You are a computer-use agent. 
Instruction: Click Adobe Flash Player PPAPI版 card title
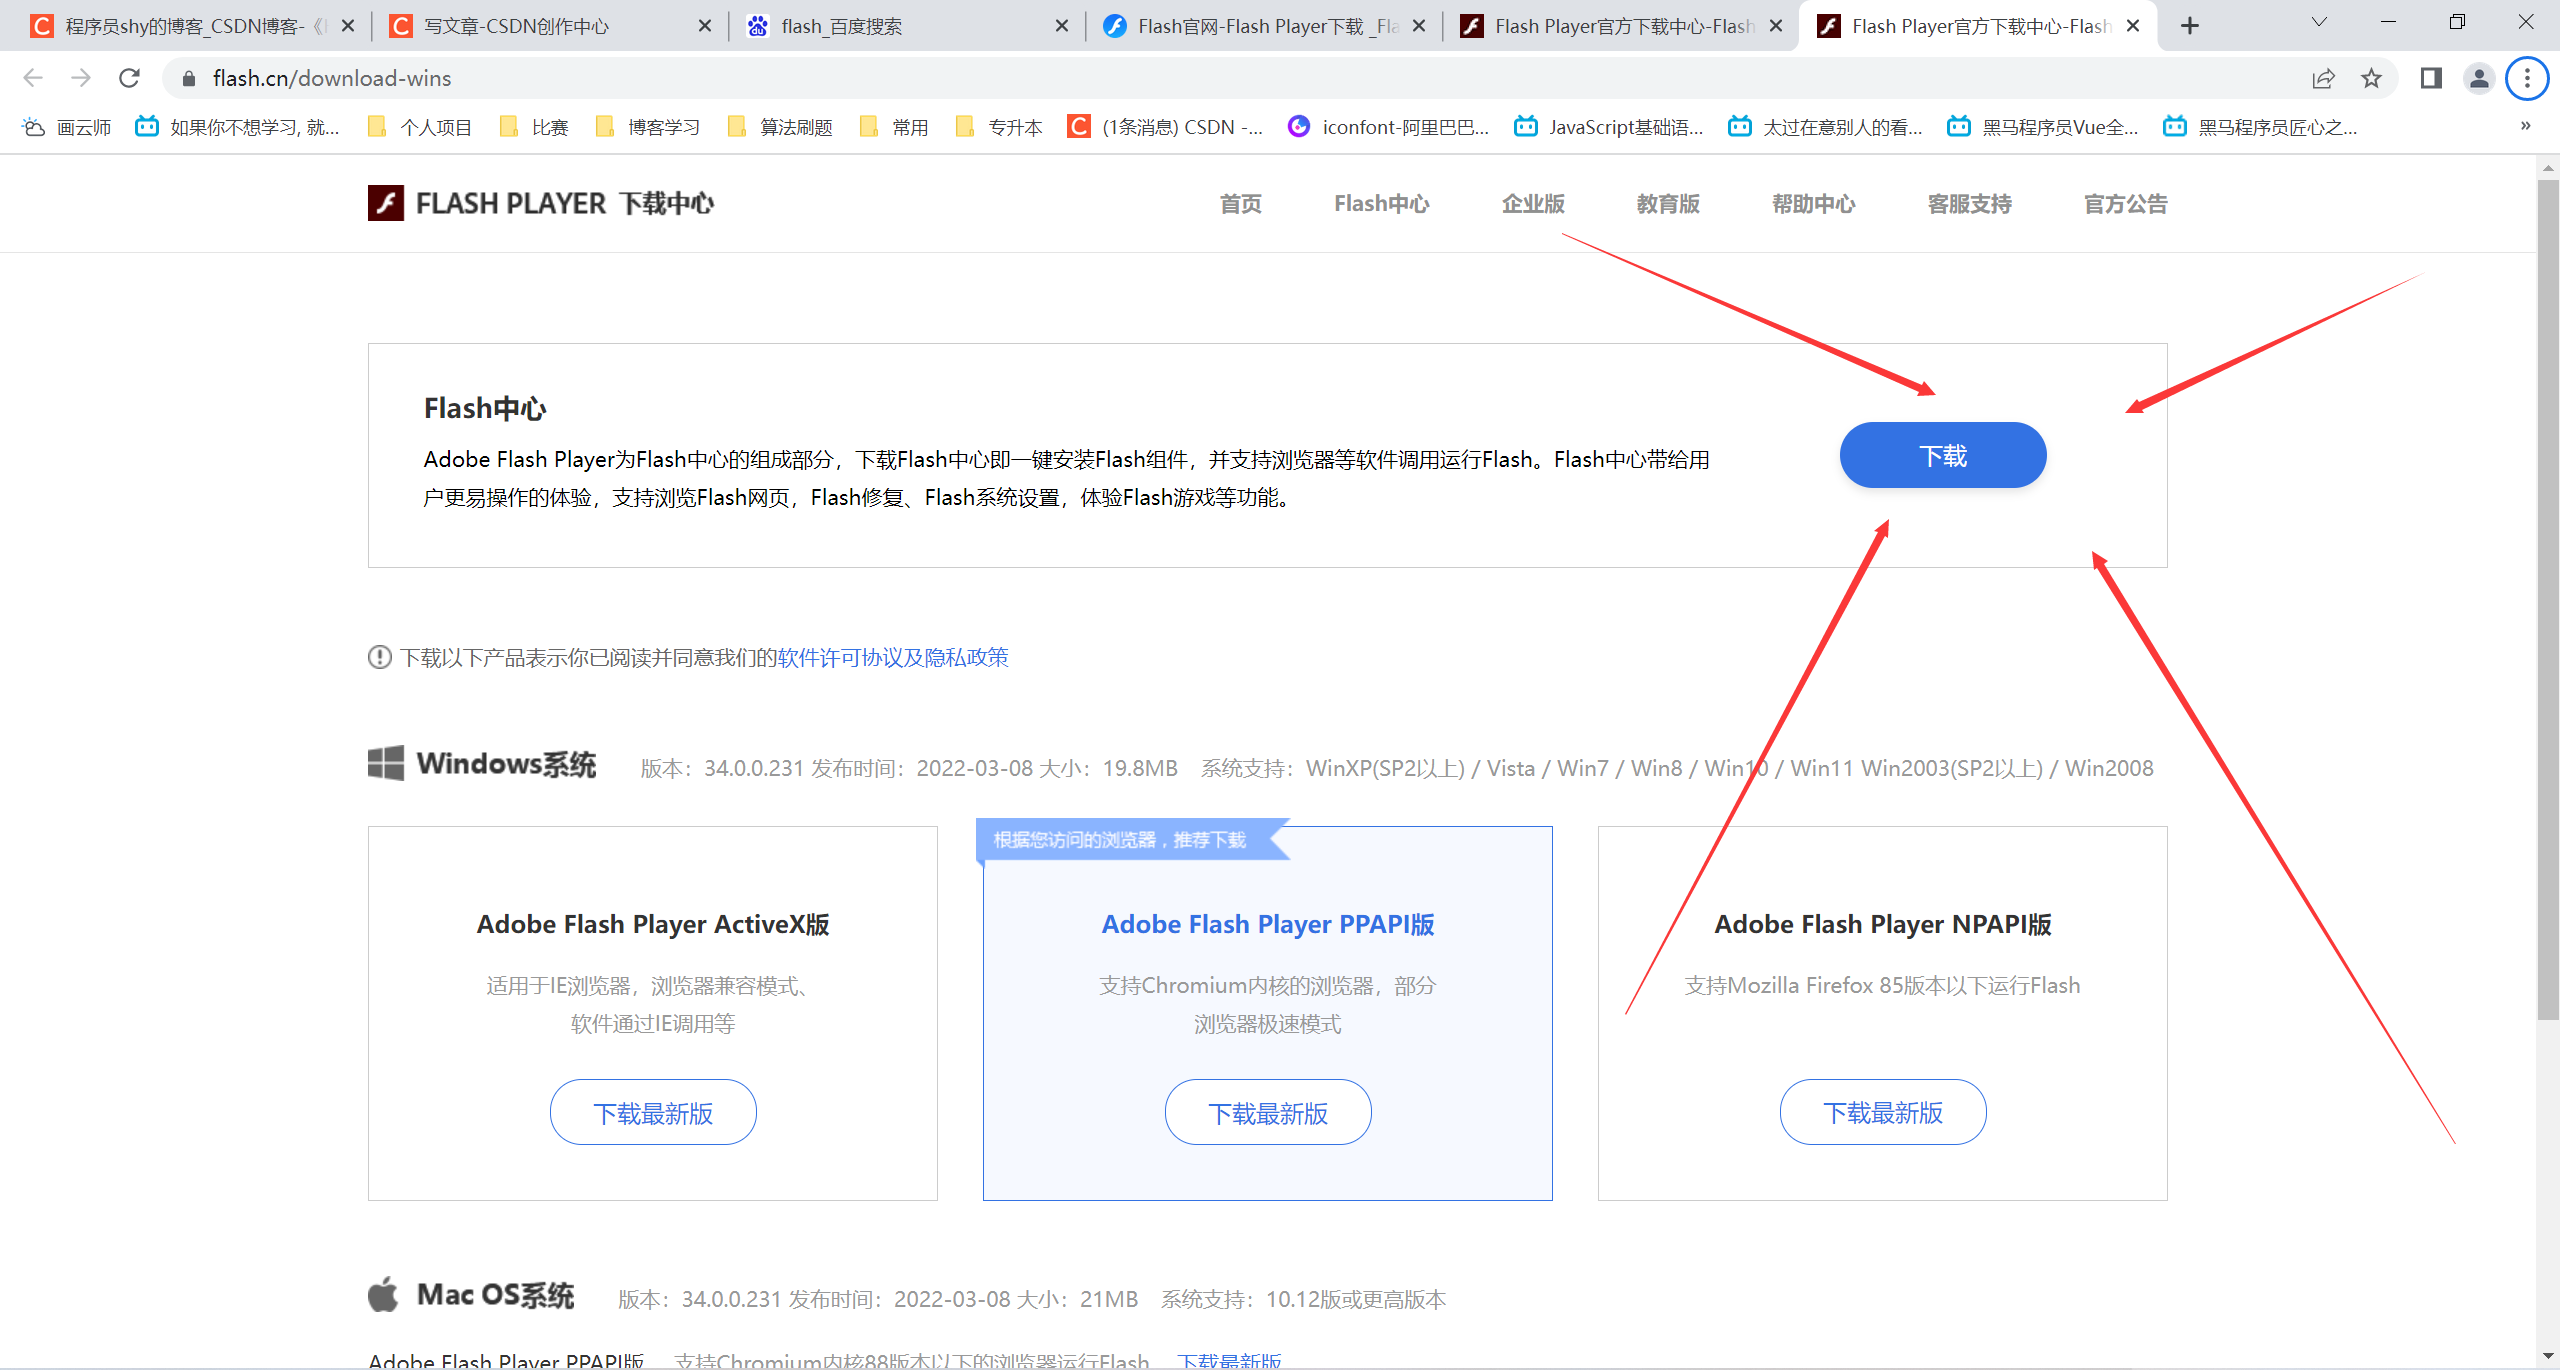click(x=1268, y=924)
